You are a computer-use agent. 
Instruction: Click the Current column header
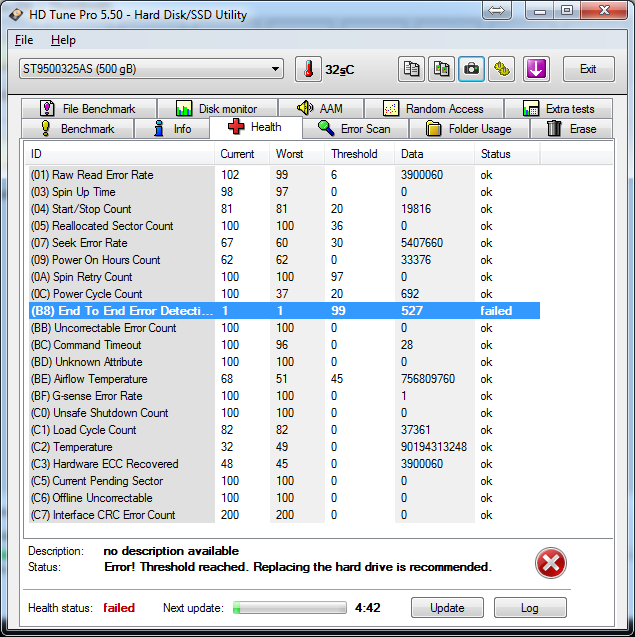click(242, 154)
